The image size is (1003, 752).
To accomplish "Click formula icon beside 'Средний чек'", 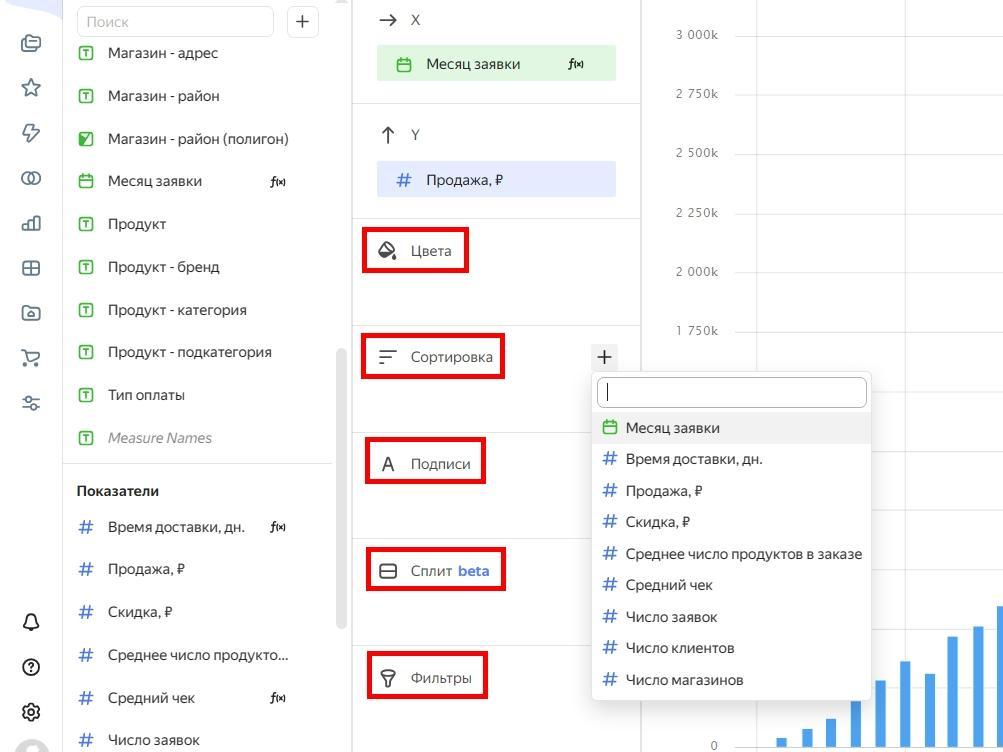I will click(x=278, y=698).
